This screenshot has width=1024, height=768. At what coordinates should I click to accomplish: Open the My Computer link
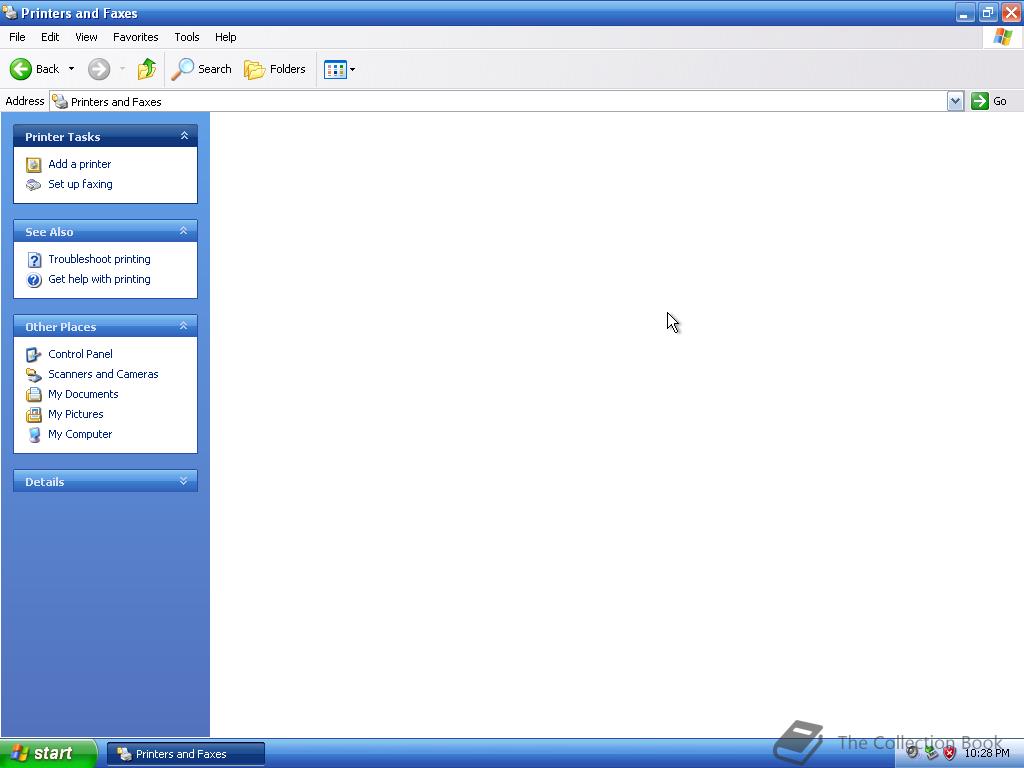tap(80, 434)
